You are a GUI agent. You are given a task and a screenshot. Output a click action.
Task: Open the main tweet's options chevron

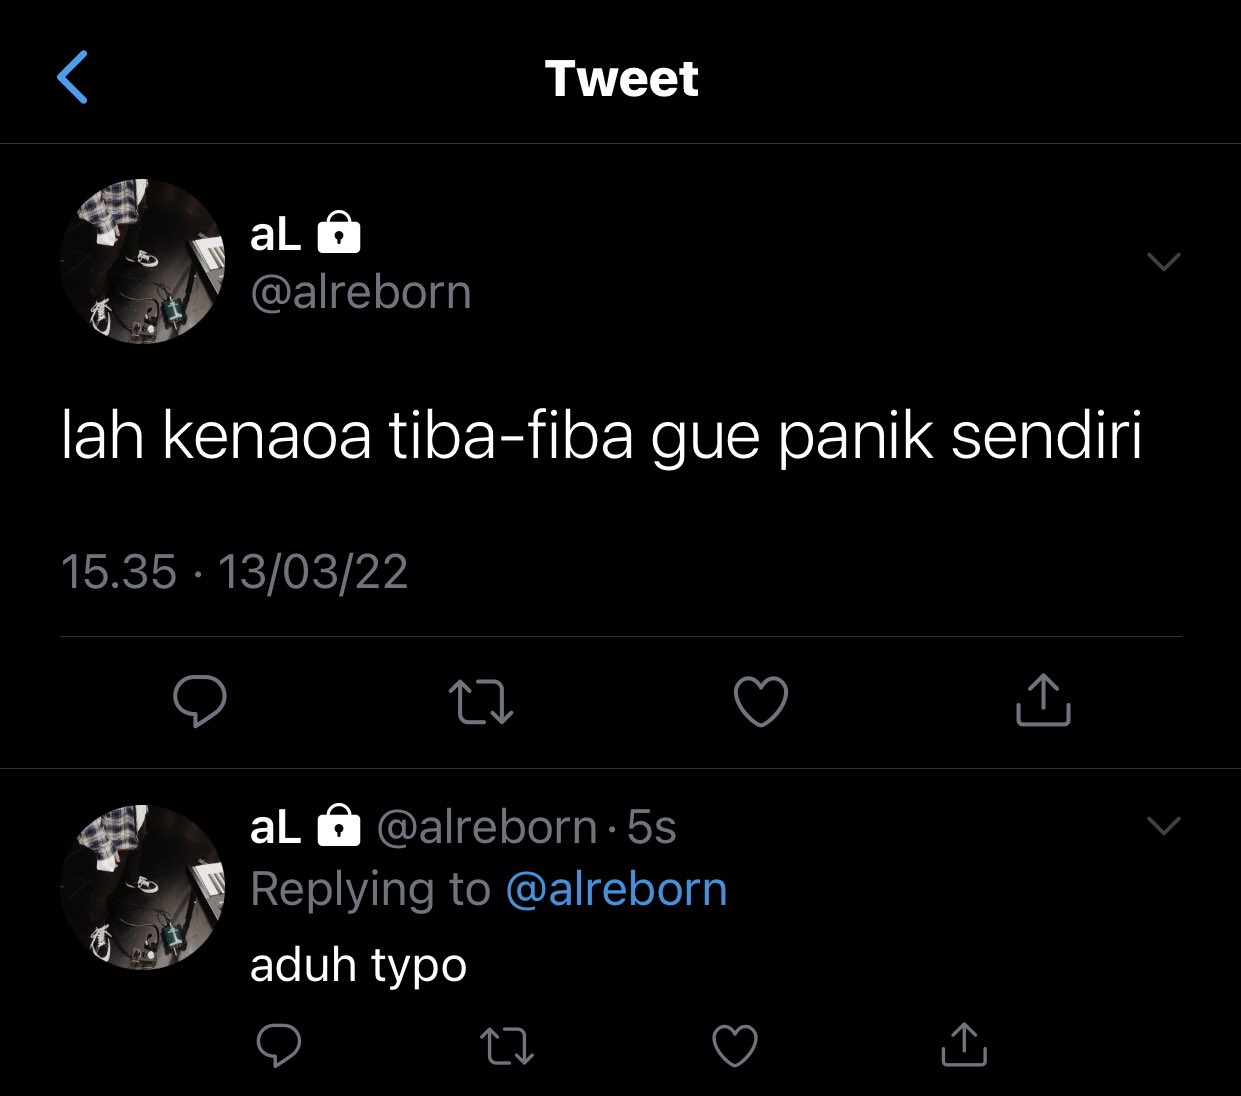point(1164,262)
